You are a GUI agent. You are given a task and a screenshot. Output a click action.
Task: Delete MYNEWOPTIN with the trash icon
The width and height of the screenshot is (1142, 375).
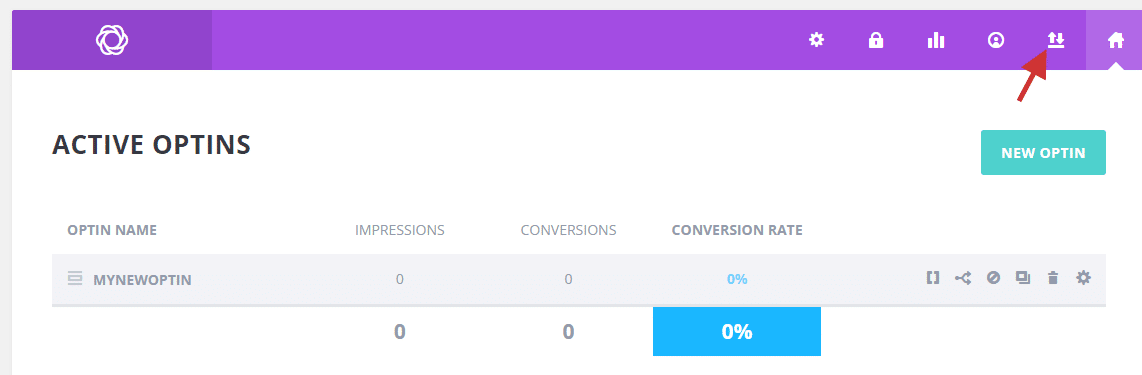[1052, 277]
